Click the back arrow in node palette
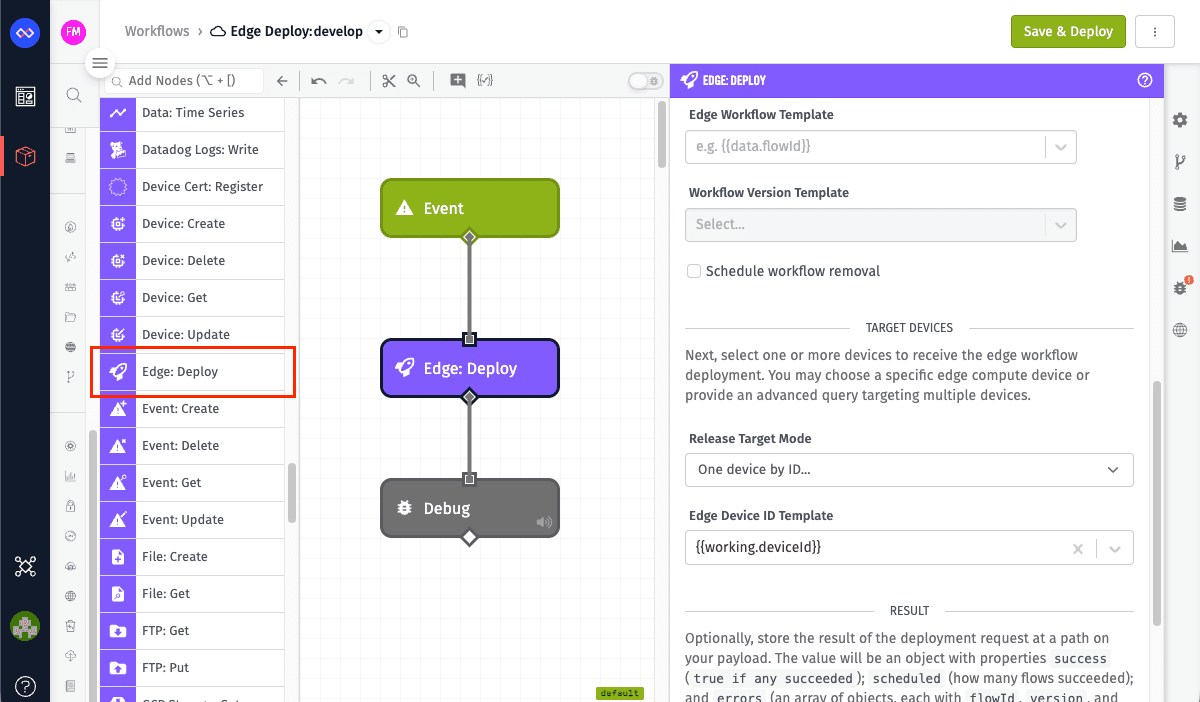 [282, 81]
